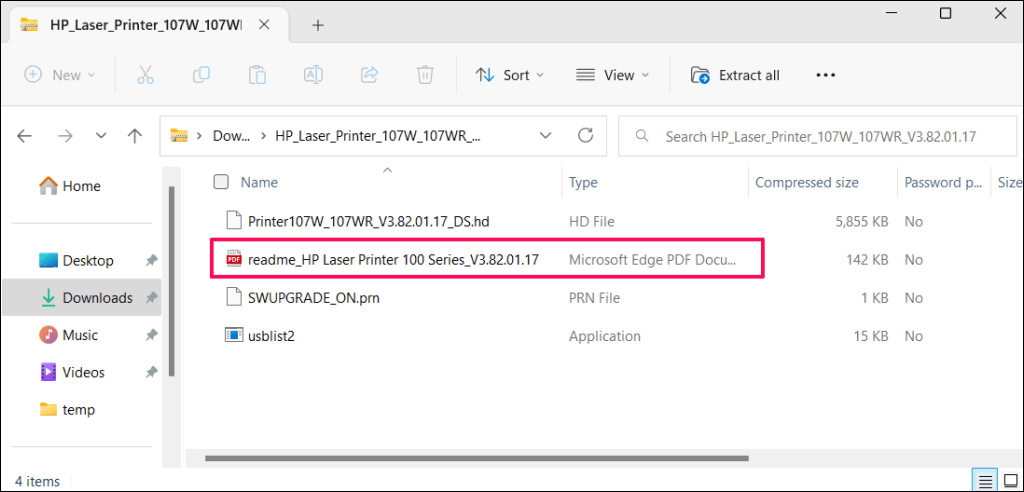The width and height of the screenshot is (1024, 492).
Task: Click the pin icon beside Videos
Action: click(152, 372)
